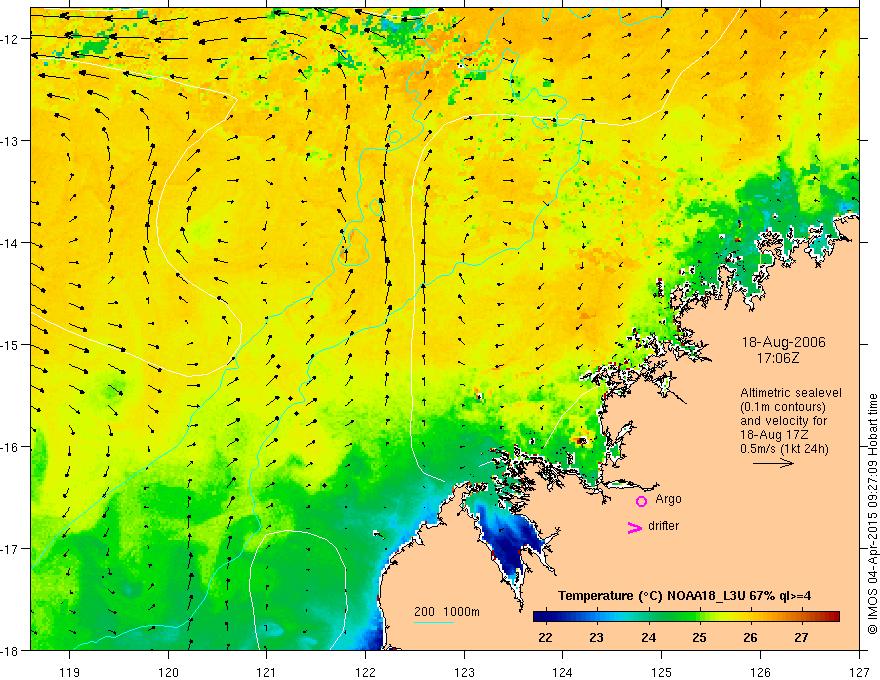880x680 pixels.
Task: Click the dark blue end of temperature colorbar
Action: tap(540, 617)
